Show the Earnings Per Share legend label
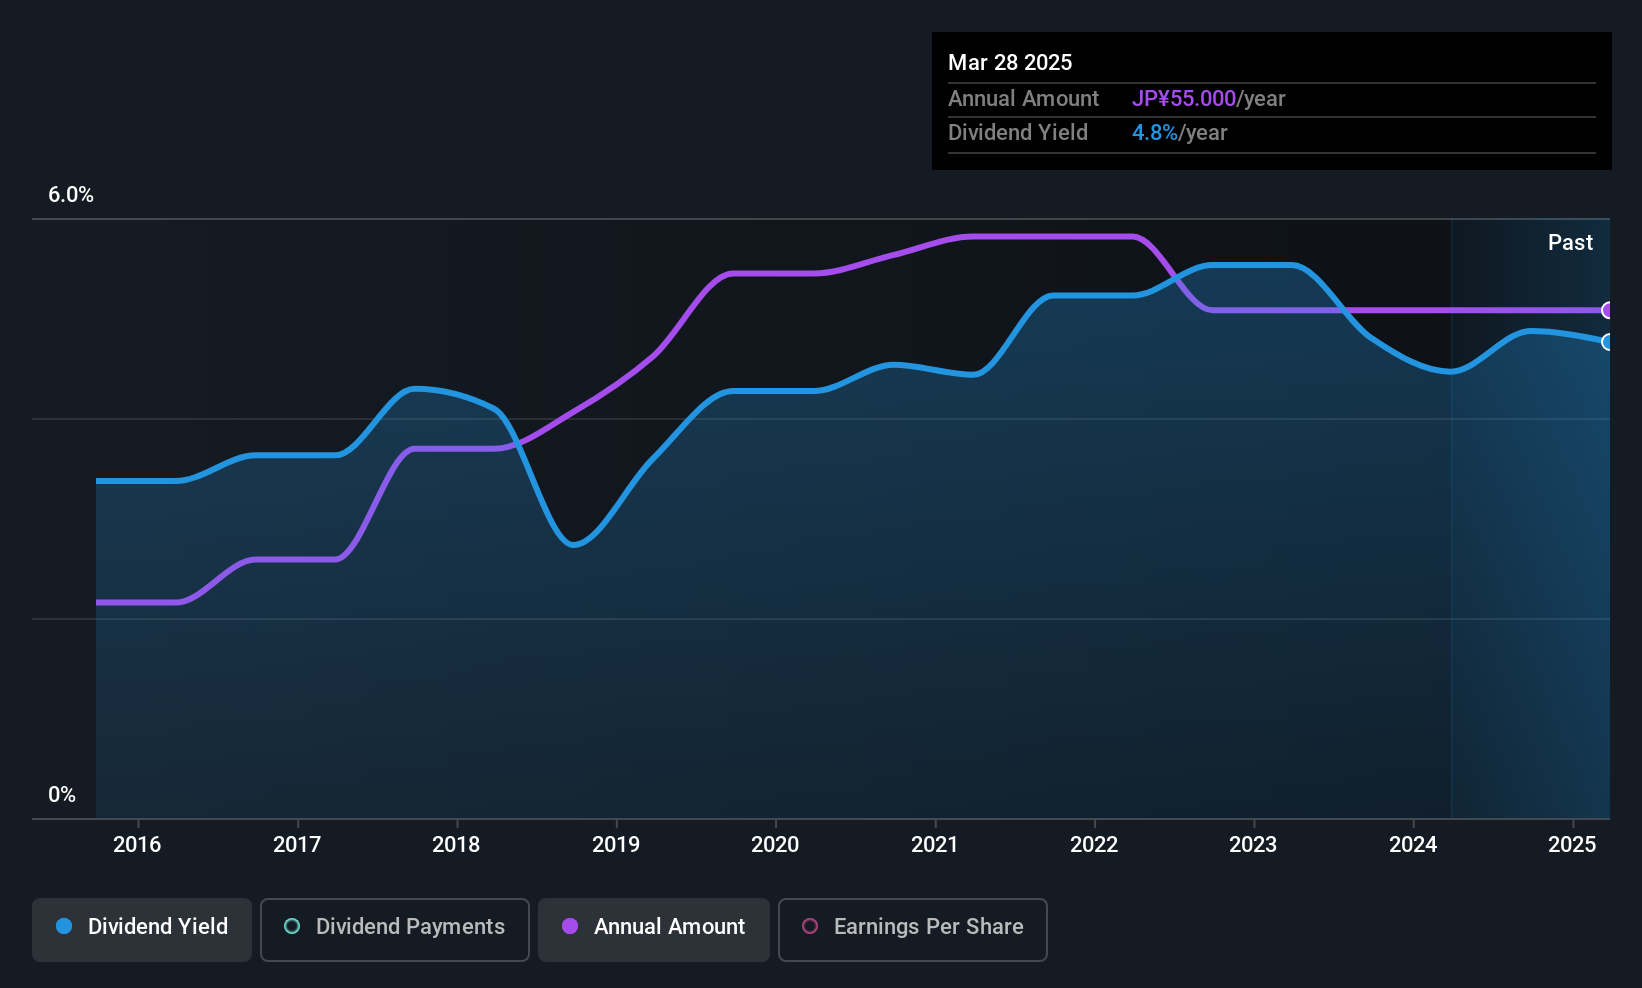 coord(928,927)
